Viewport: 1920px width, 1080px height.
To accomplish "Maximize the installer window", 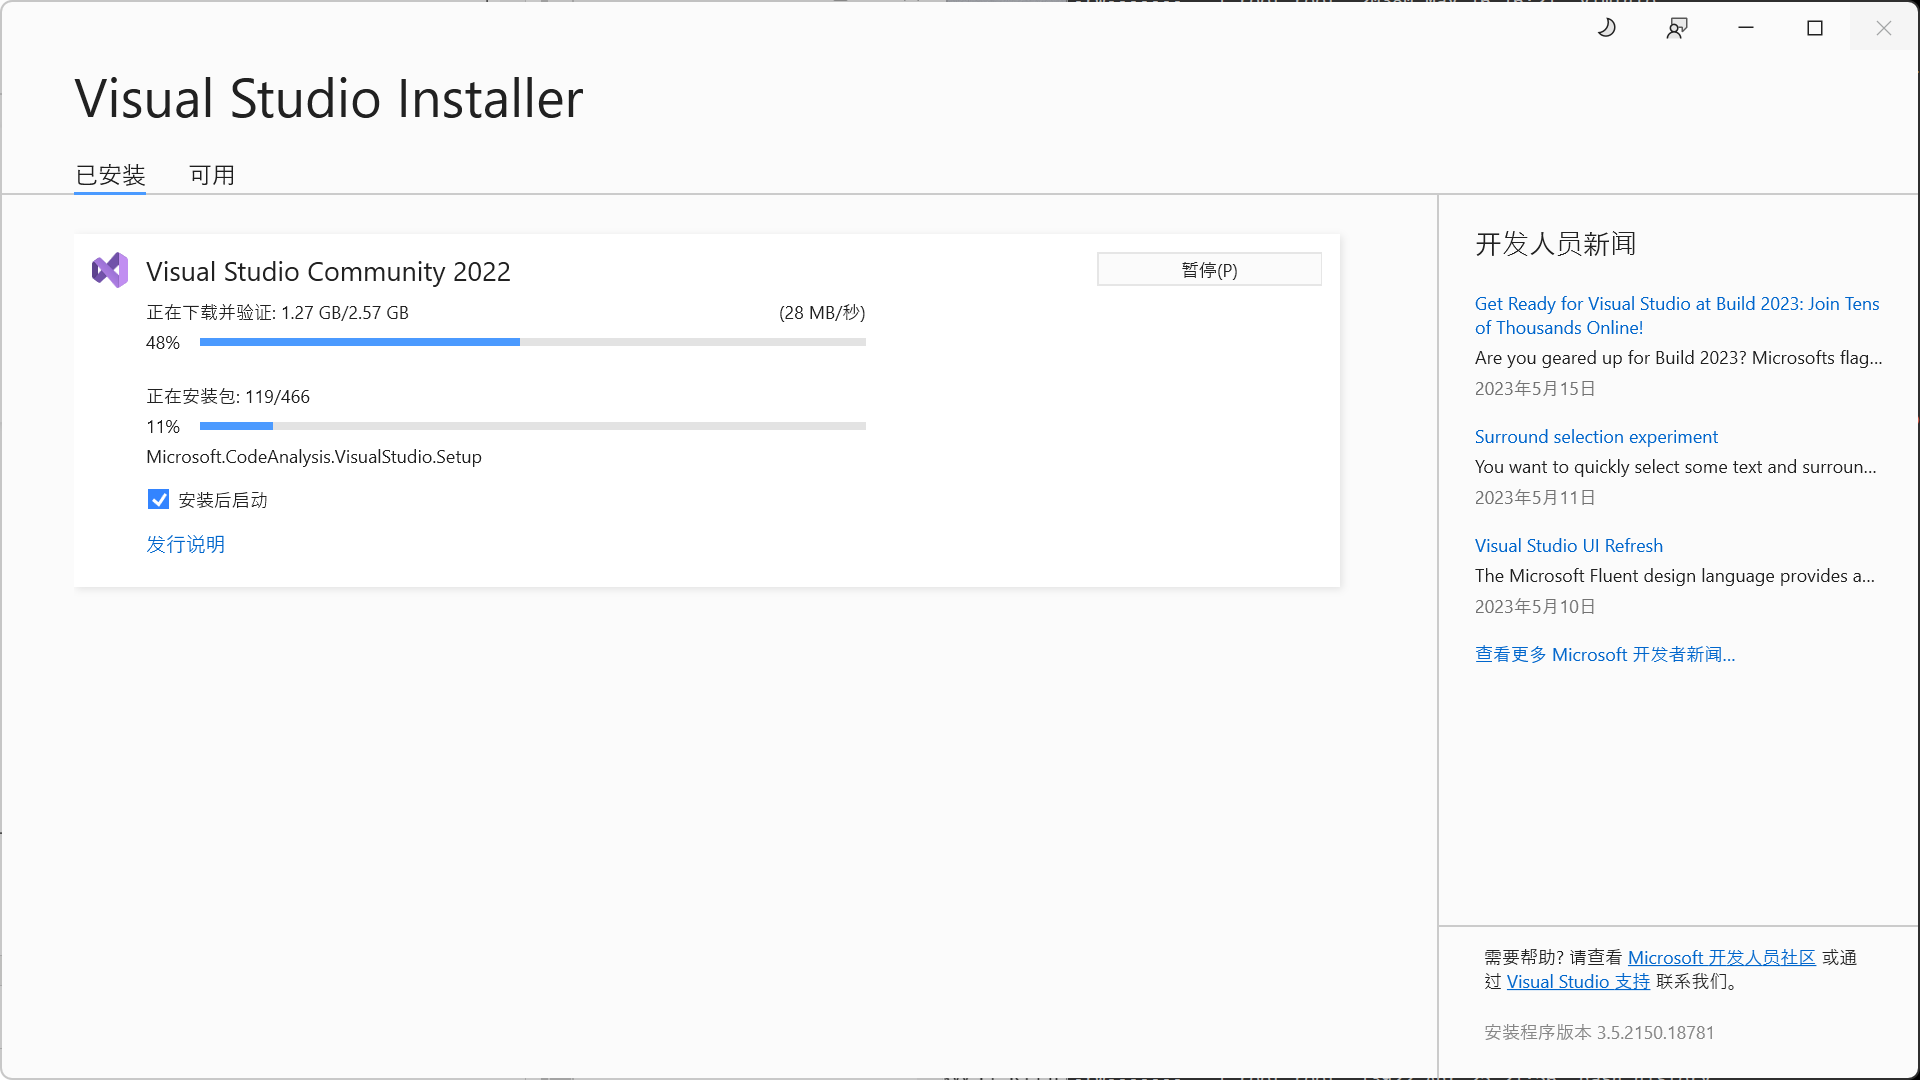I will pyautogui.click(x=1815, y=28).
